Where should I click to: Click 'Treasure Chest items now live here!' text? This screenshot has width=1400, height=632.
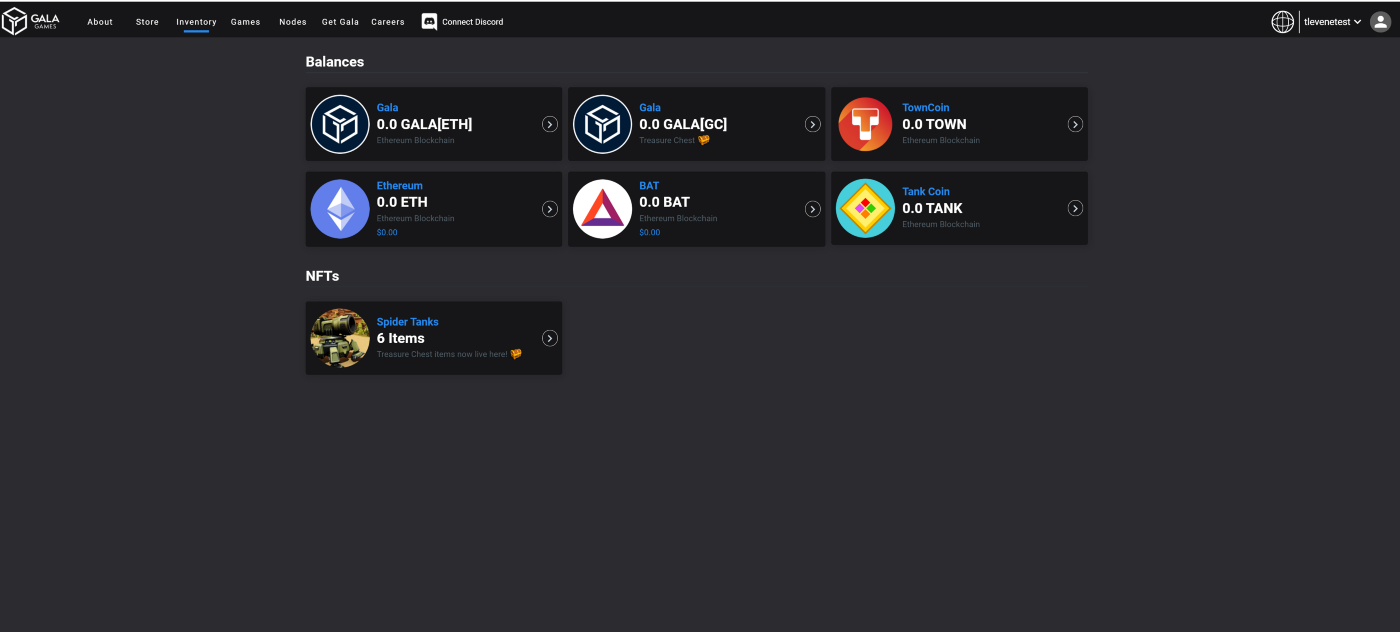click(442, 354)
